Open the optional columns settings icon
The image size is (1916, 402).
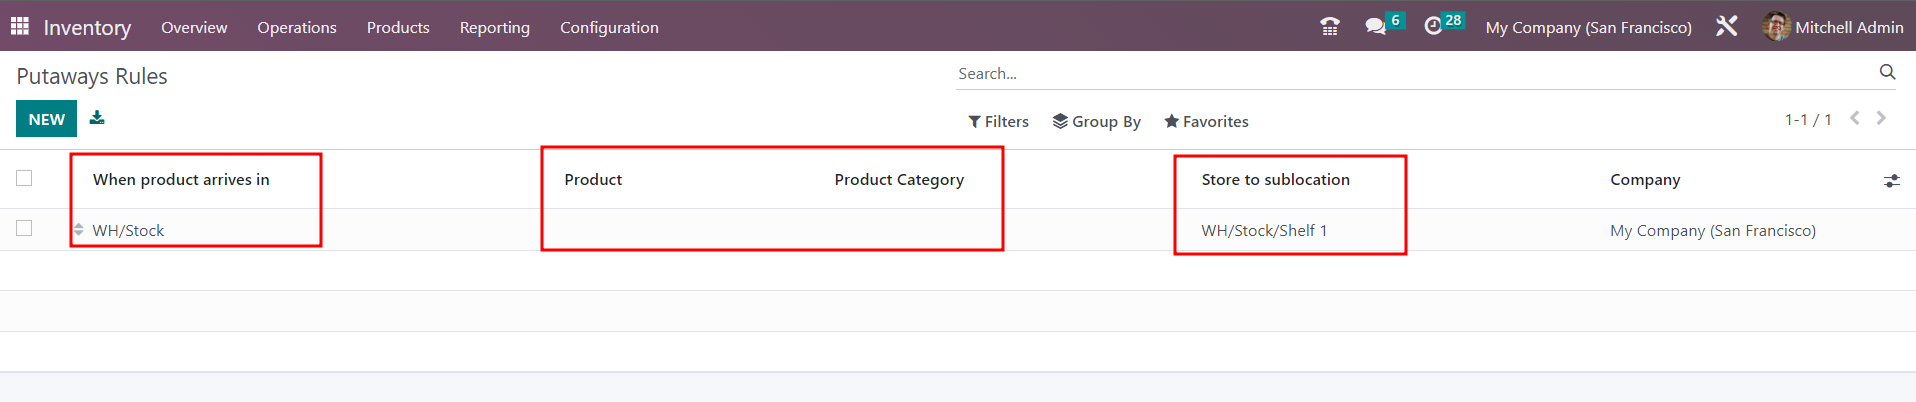[x=1891, y=181]
